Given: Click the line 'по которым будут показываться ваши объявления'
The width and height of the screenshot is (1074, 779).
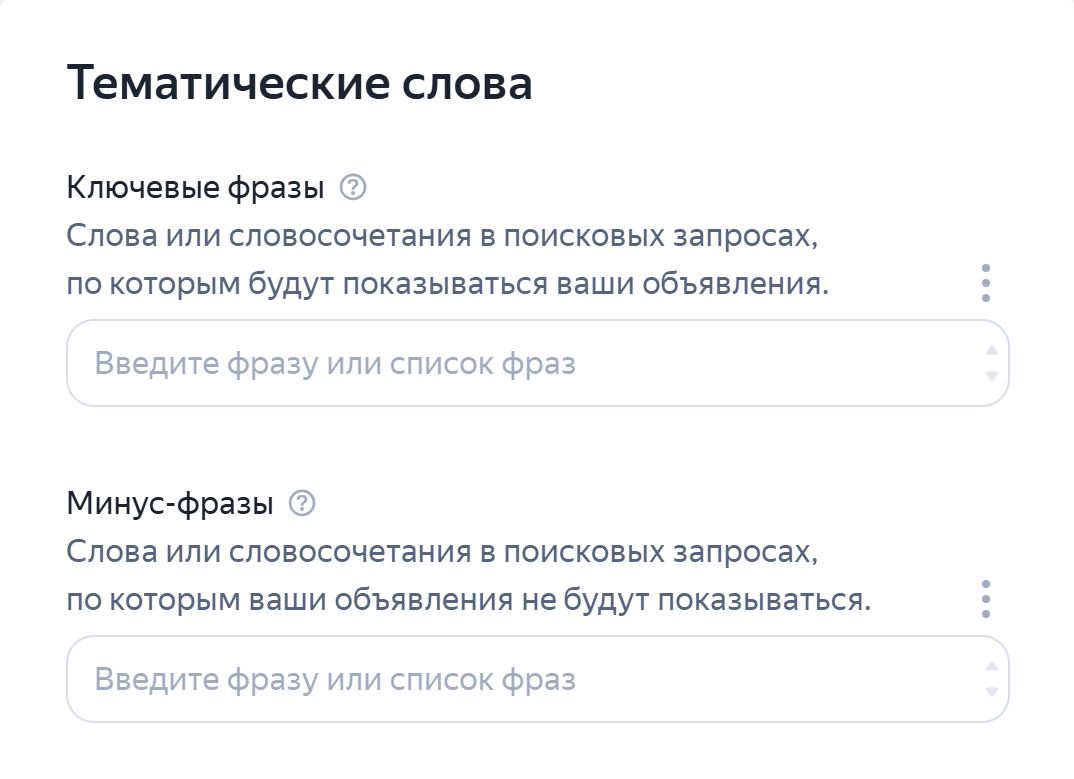Looking at the screenshot, I should click(448, 284).
